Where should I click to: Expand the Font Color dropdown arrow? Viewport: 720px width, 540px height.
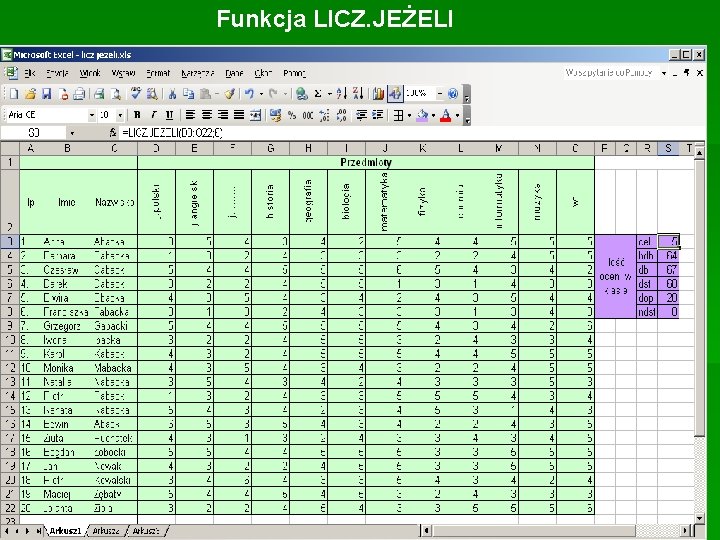point(457,115)
